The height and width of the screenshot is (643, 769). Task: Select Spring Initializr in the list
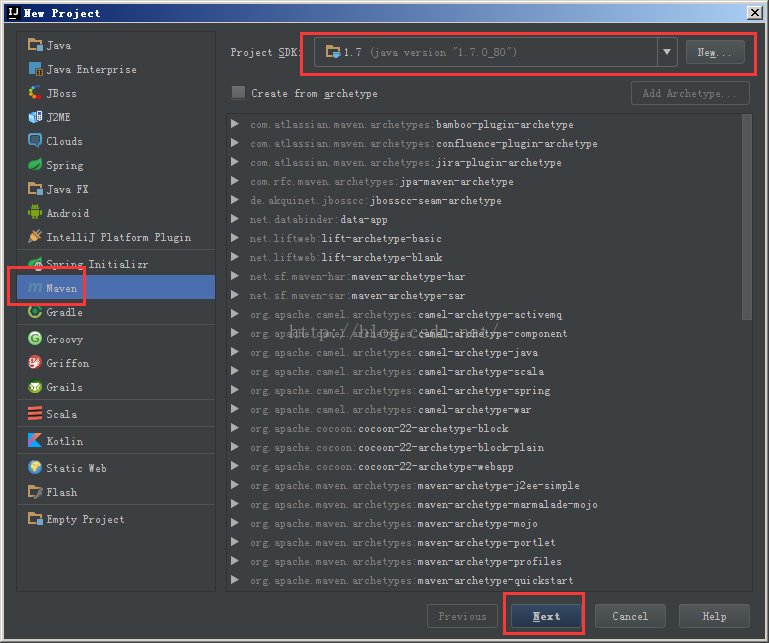tap(116, 264)
